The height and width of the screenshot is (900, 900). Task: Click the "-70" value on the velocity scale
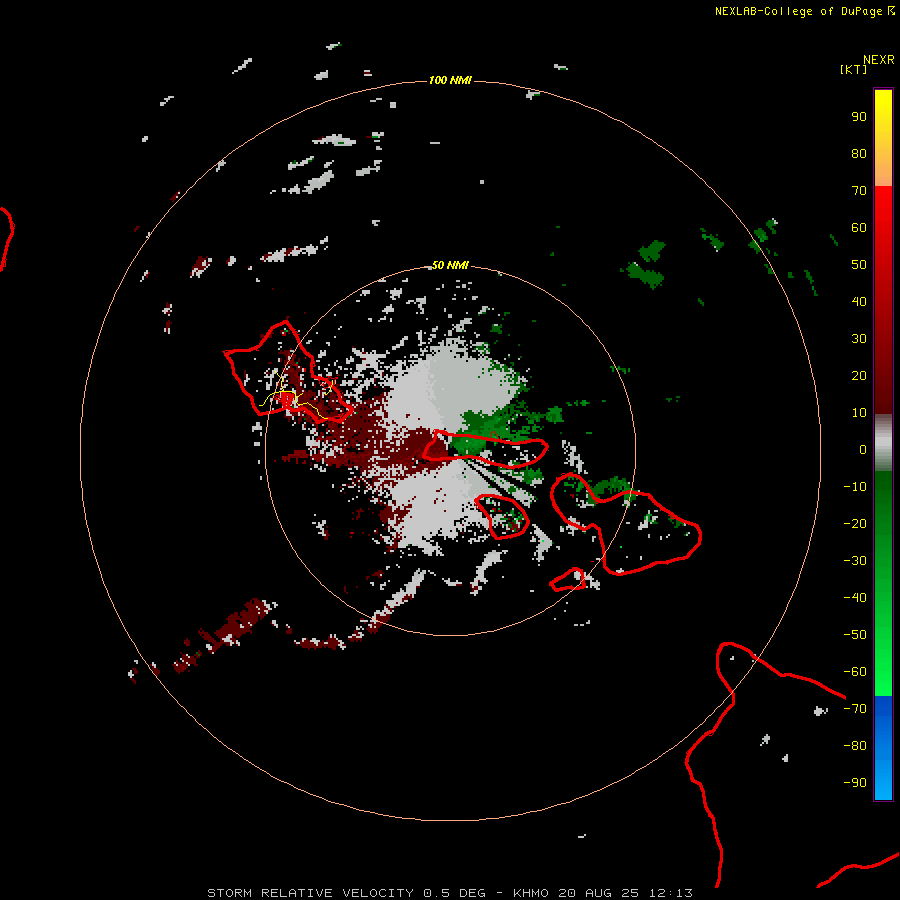pyautogui.click(x=855, y=709)
